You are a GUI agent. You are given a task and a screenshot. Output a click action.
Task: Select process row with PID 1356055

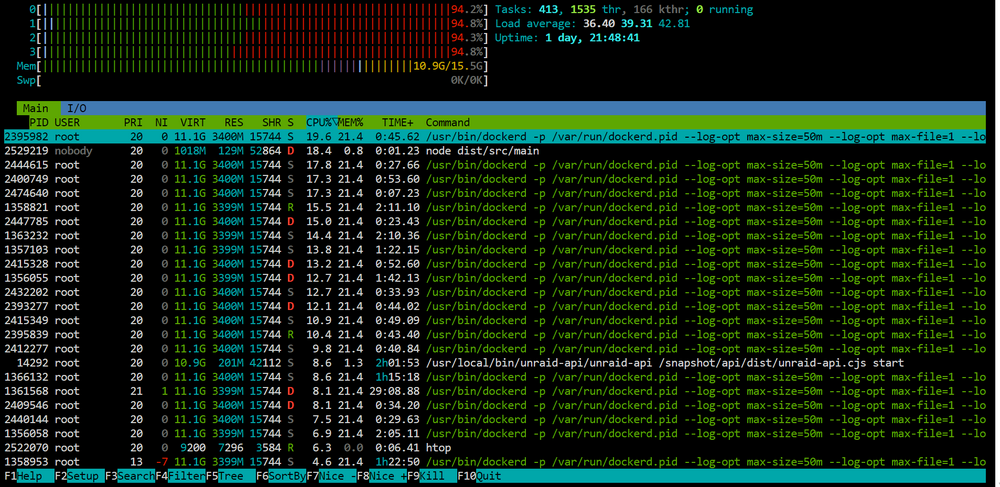pyautogui.click(x=496, y=278)
